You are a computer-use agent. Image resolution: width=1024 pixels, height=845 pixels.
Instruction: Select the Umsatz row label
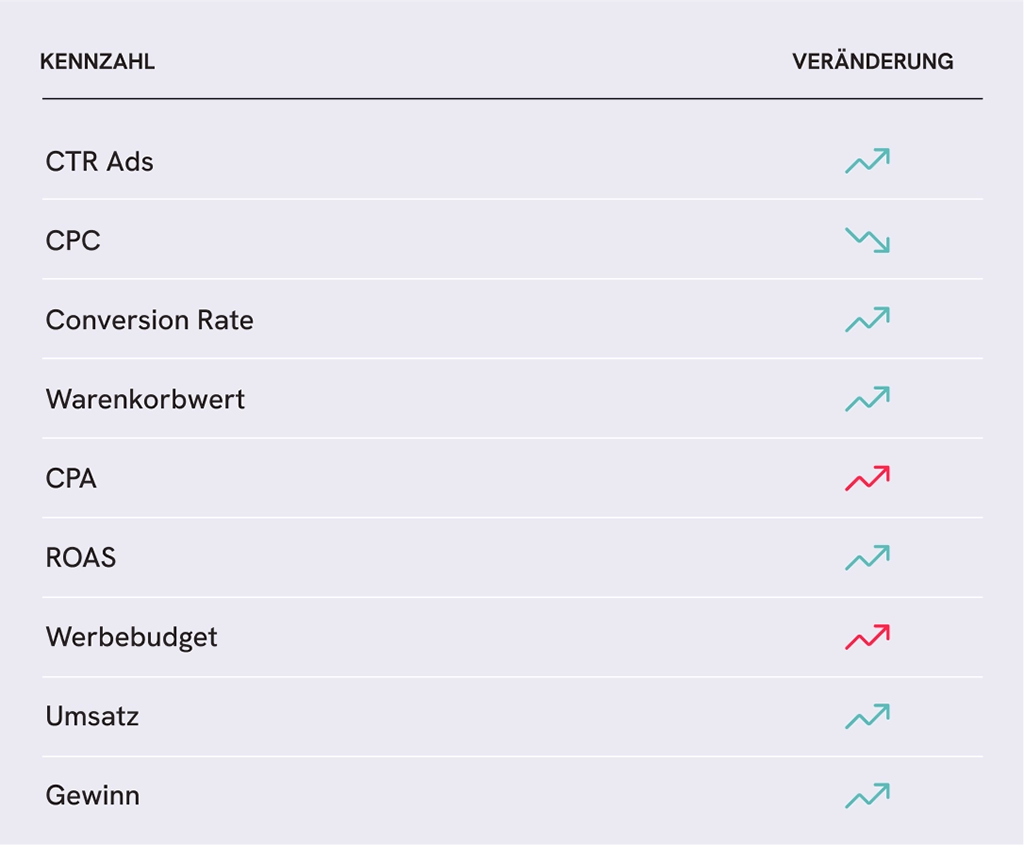pos(92,716)
